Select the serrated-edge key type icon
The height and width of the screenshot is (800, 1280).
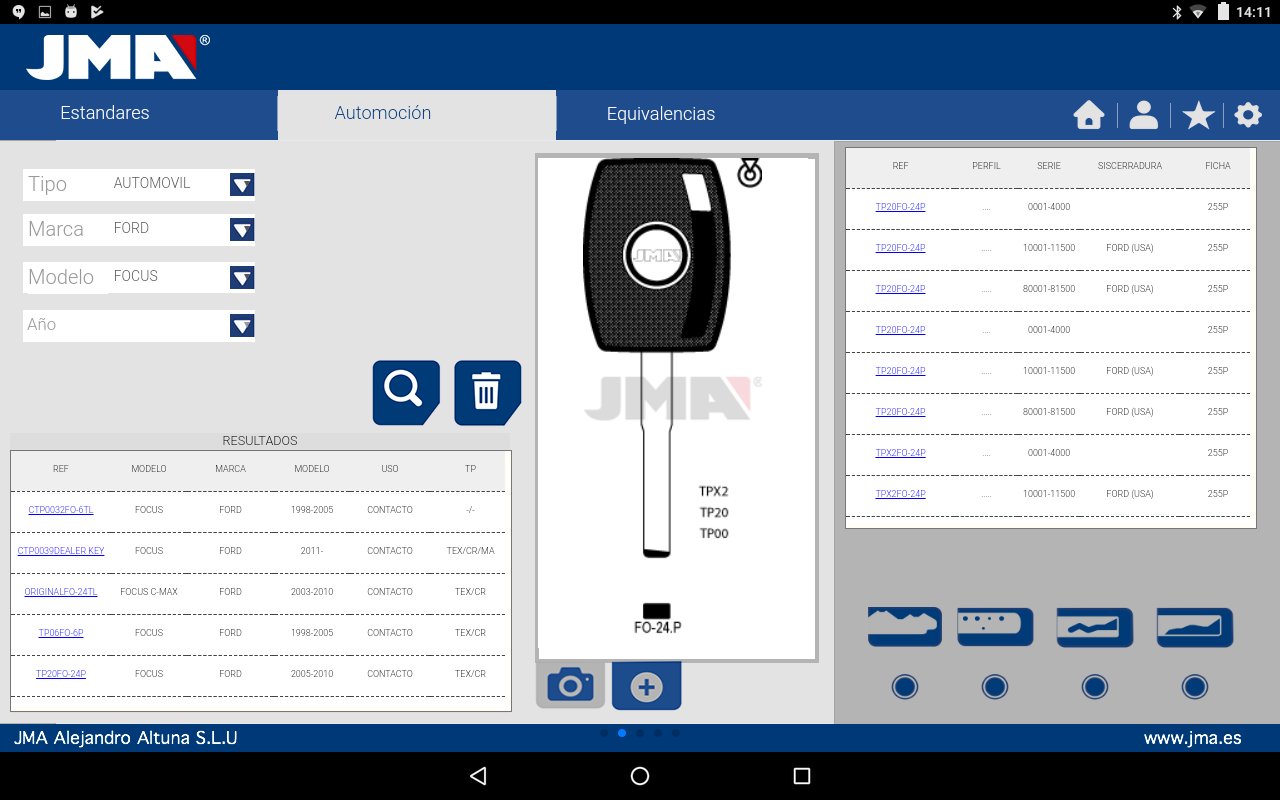[x=904, y=627]
